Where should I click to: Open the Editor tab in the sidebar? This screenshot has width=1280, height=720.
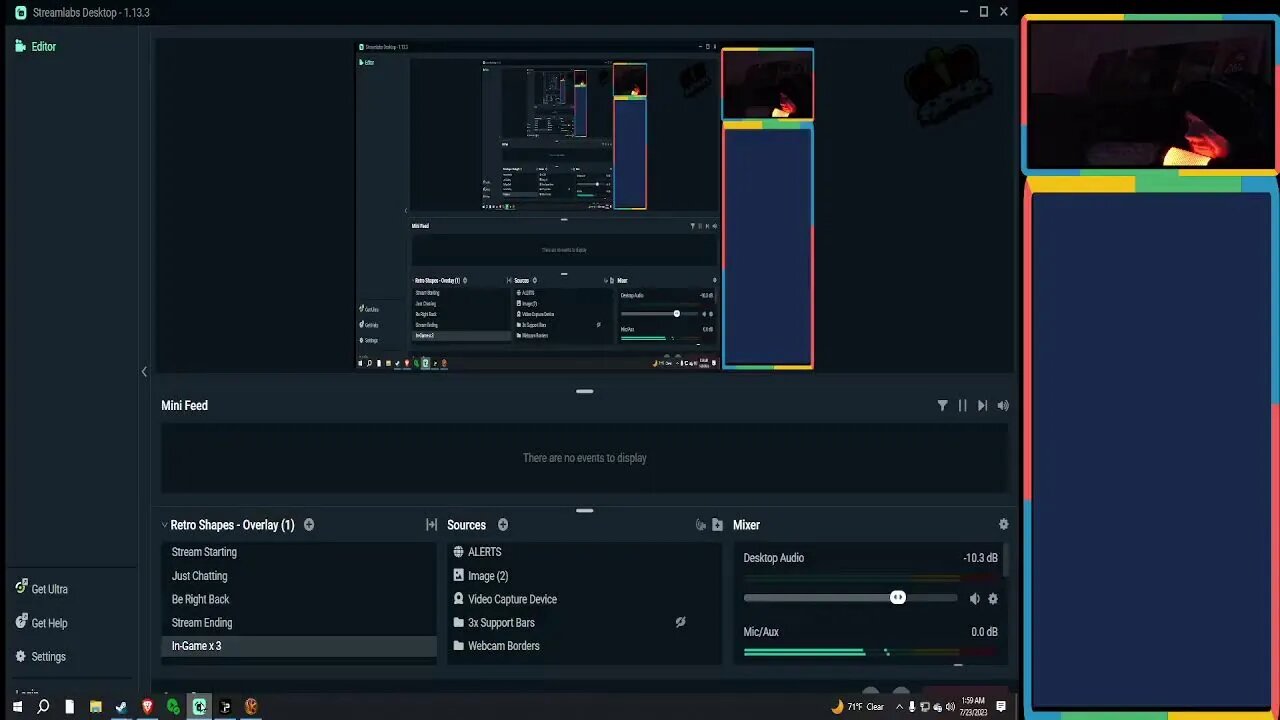coord(36,46)
